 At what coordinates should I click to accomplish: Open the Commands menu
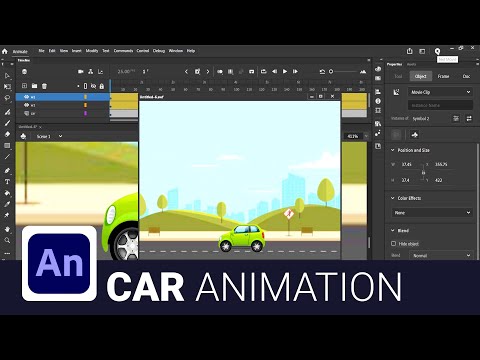(x=123, y=51)
